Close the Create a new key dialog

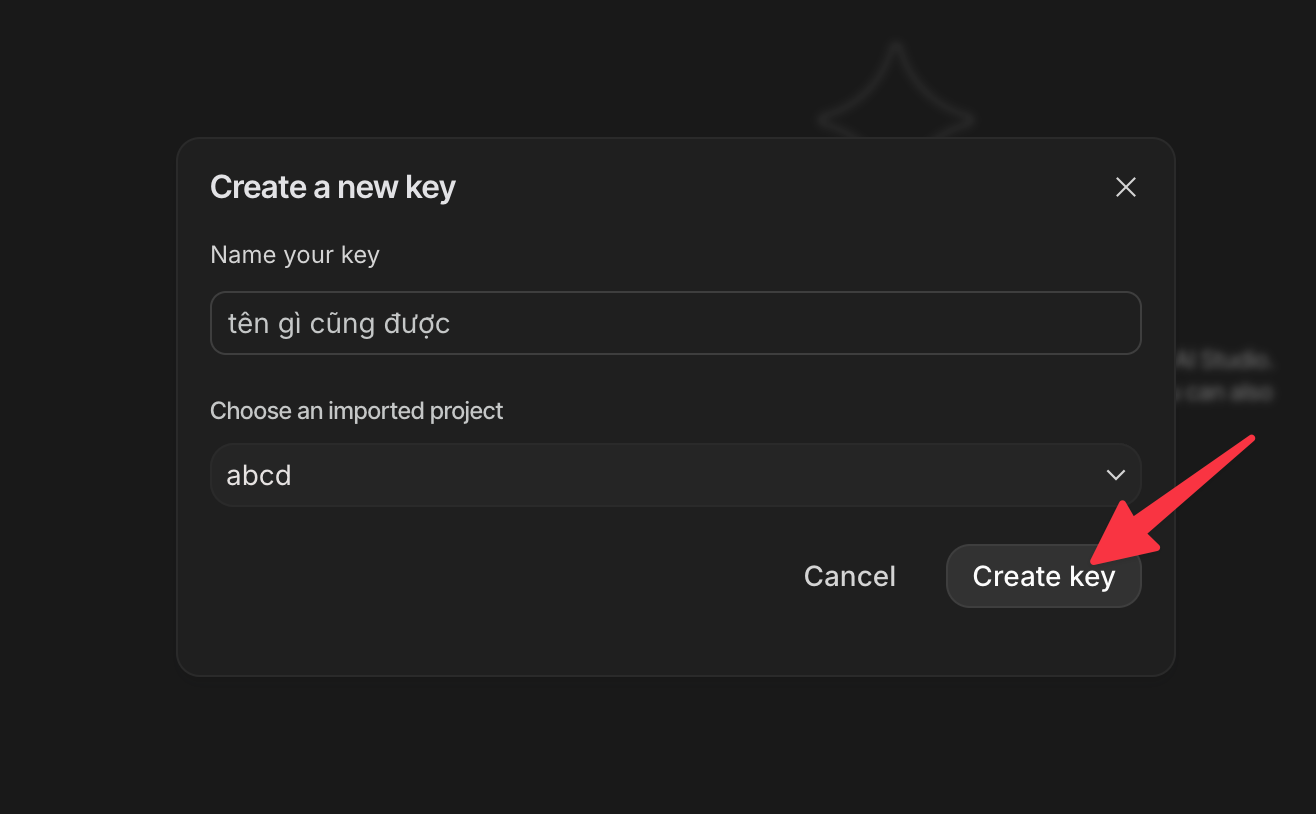click(1126, 187)
